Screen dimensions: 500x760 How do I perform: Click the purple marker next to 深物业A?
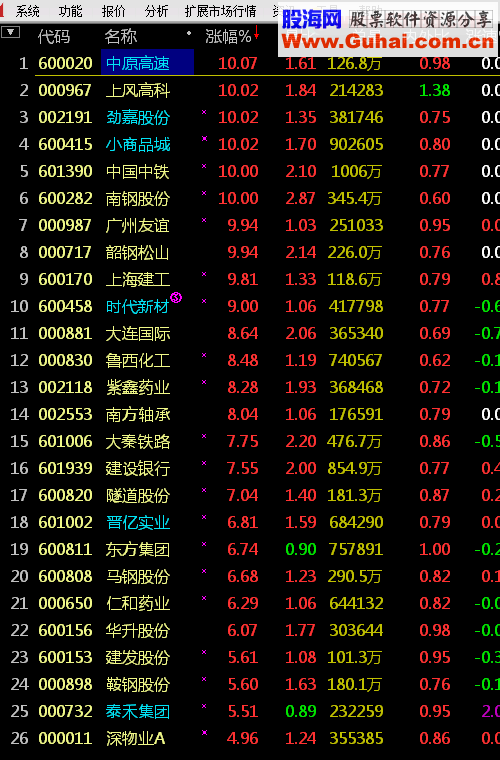click(x=204, y=733)
